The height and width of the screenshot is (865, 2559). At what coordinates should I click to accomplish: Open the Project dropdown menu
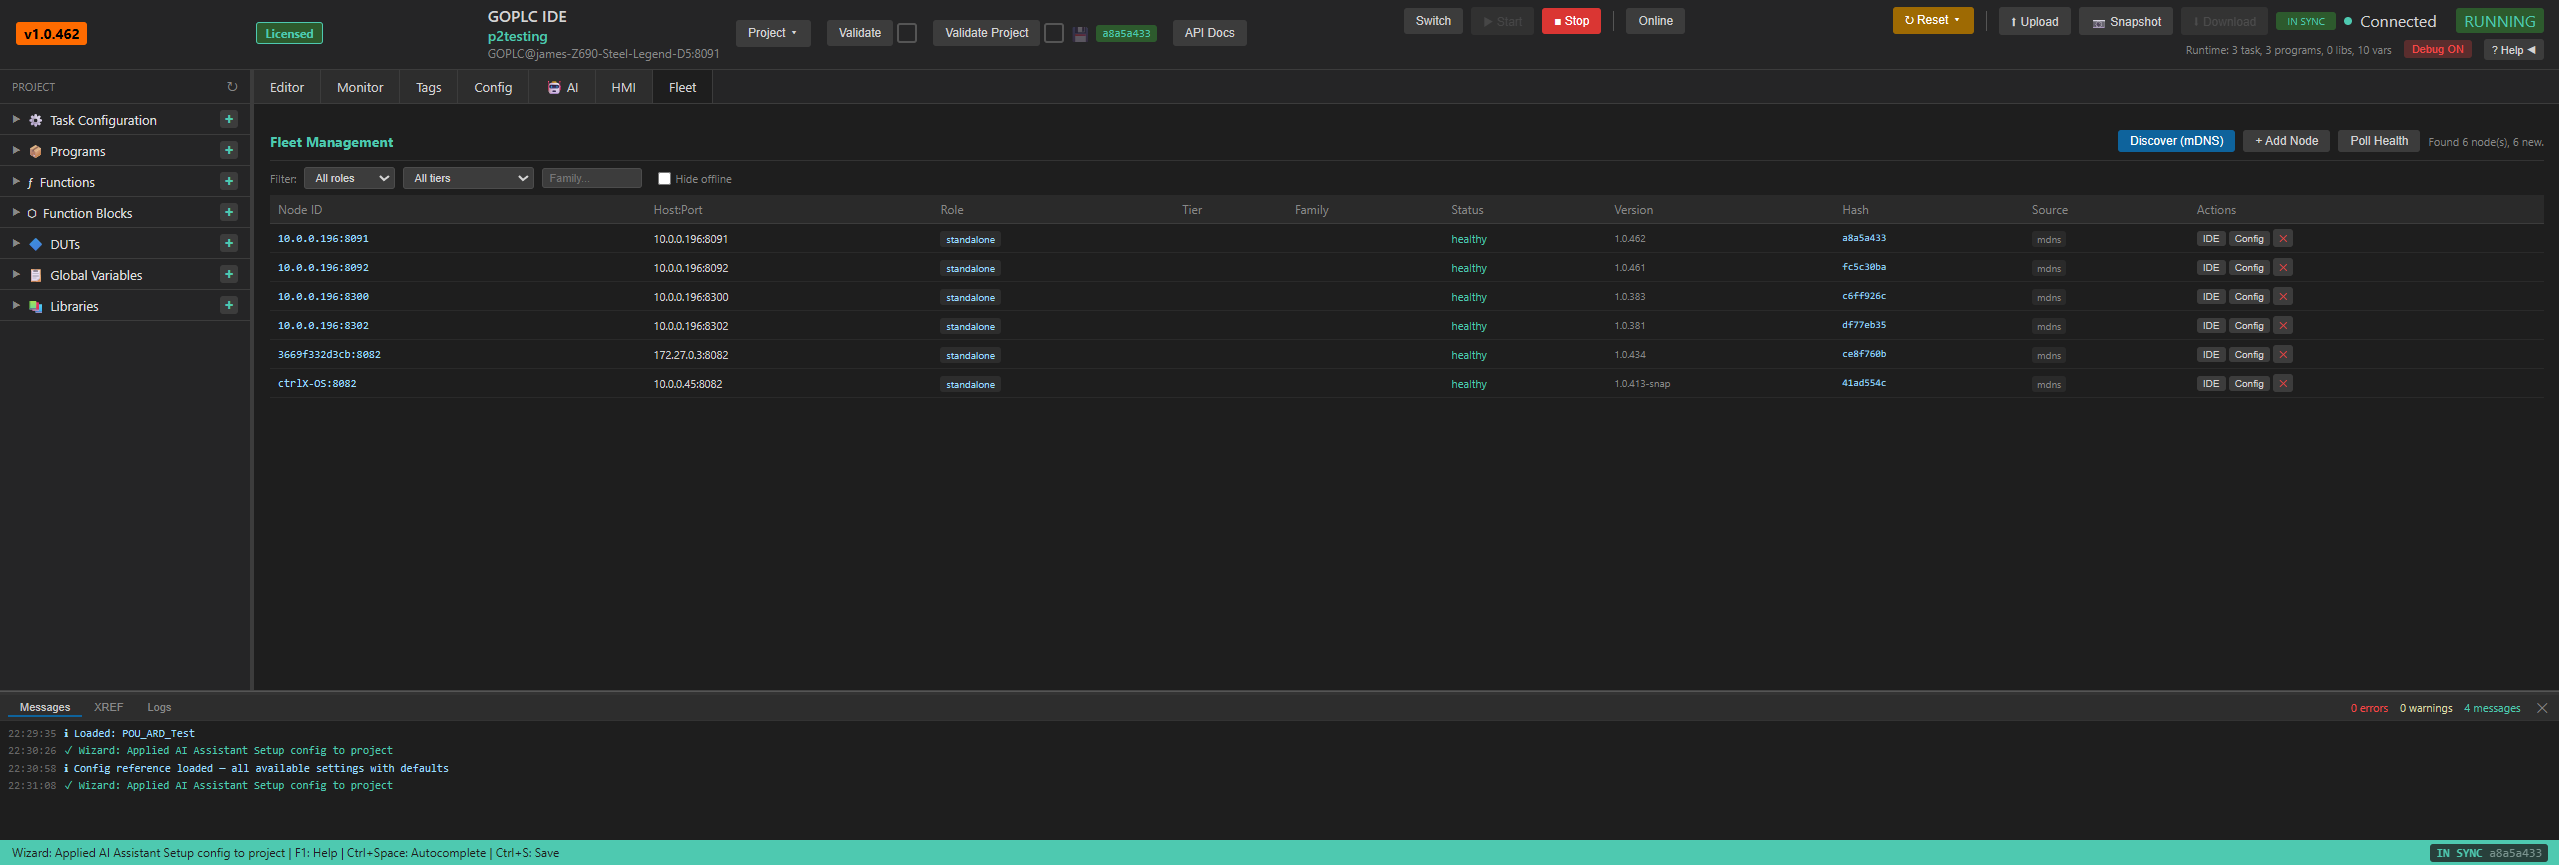(773, 33)
